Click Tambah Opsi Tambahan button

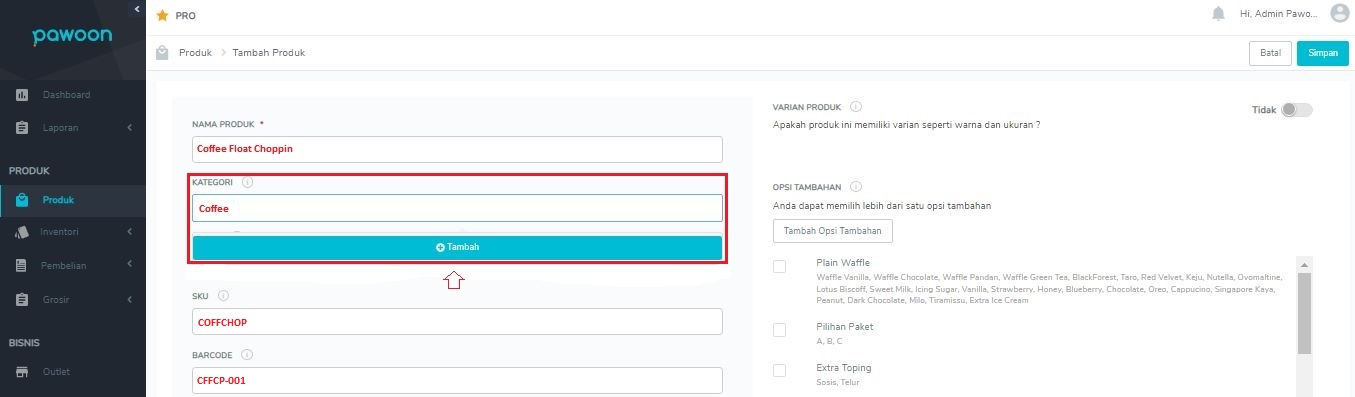click(833, 230)
